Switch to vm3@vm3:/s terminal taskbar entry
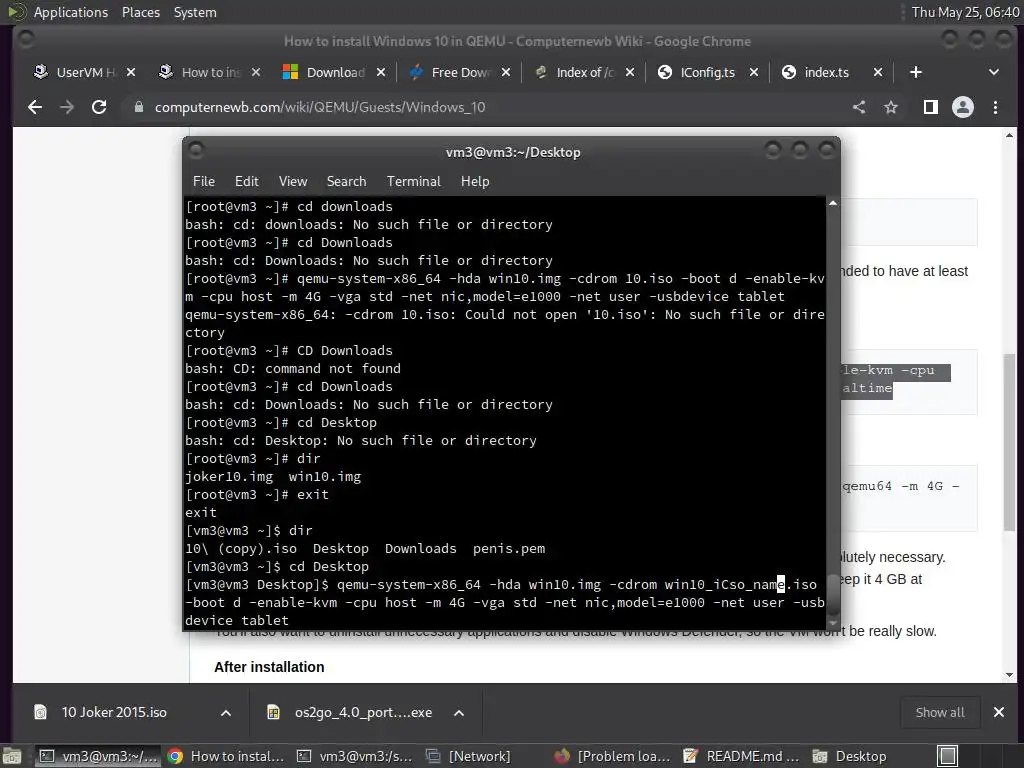 [355, 756]
